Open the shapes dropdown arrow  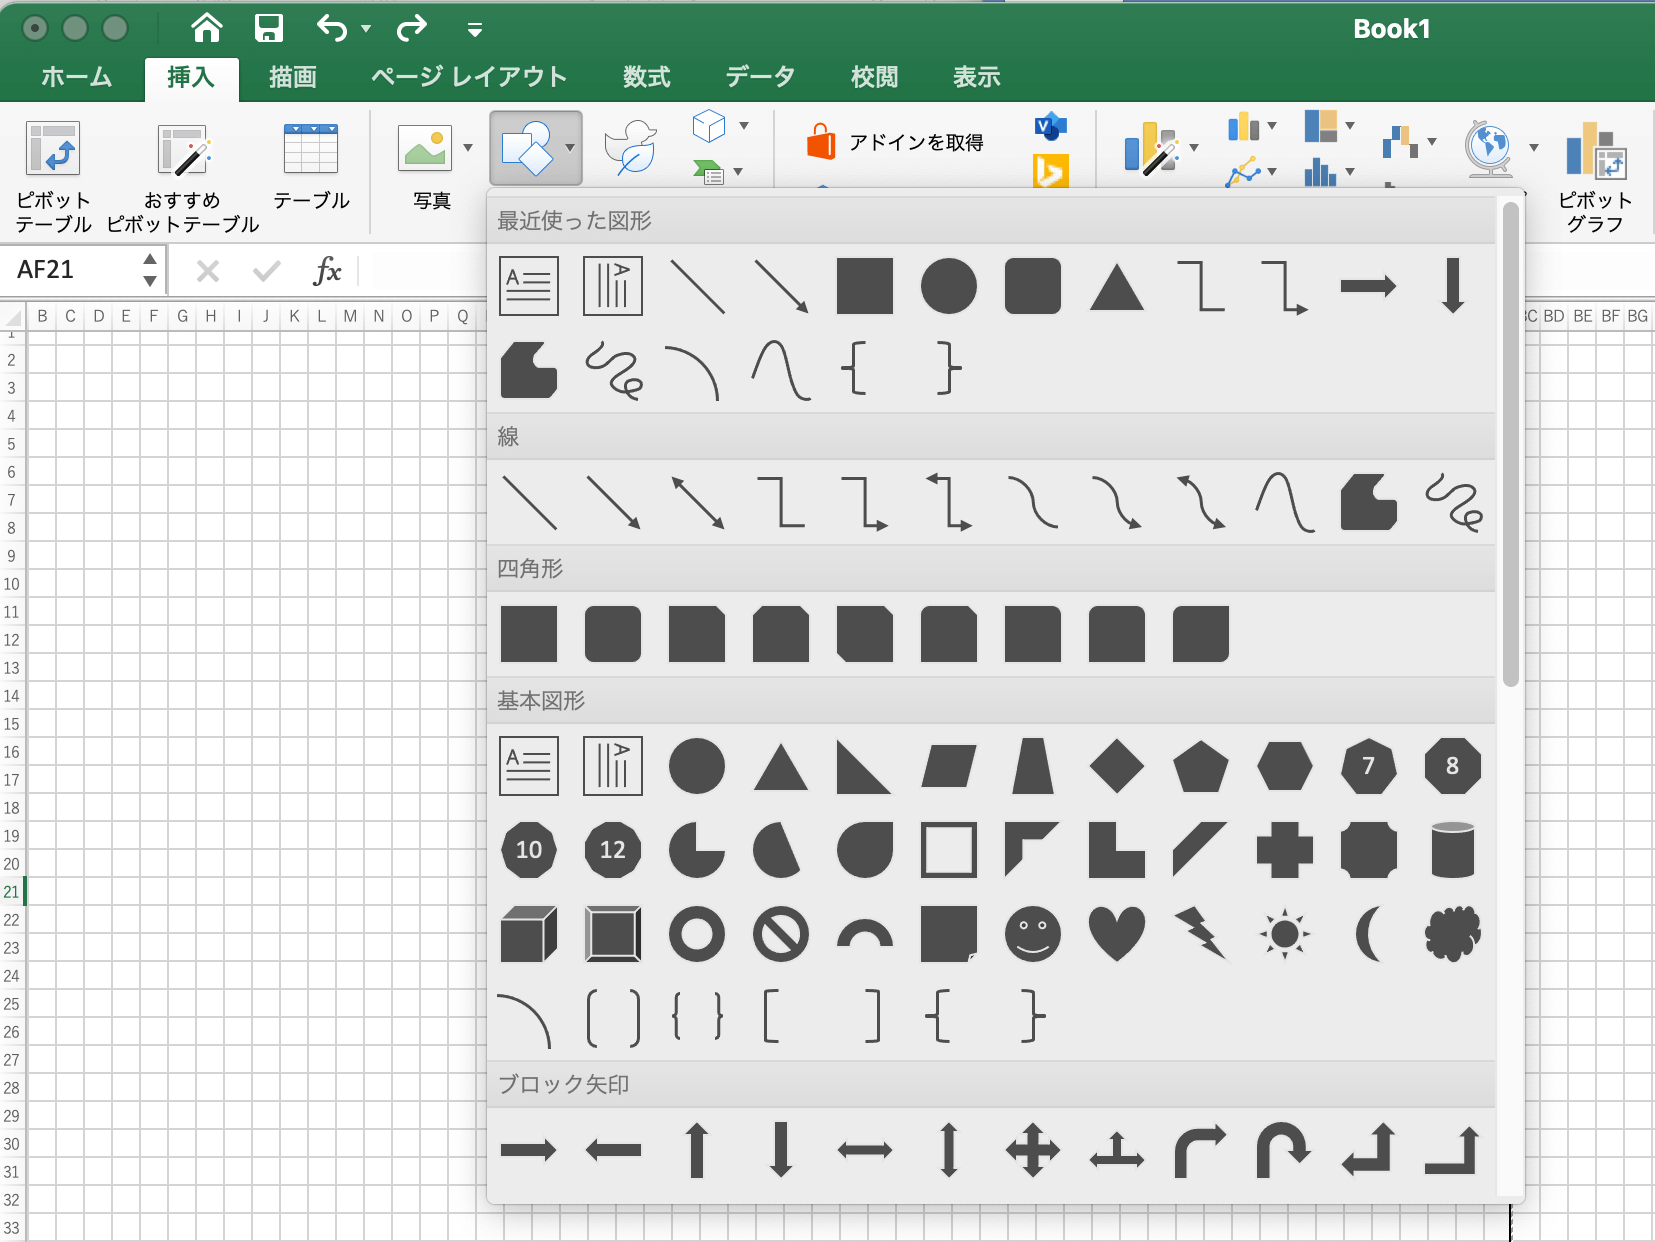570,148
